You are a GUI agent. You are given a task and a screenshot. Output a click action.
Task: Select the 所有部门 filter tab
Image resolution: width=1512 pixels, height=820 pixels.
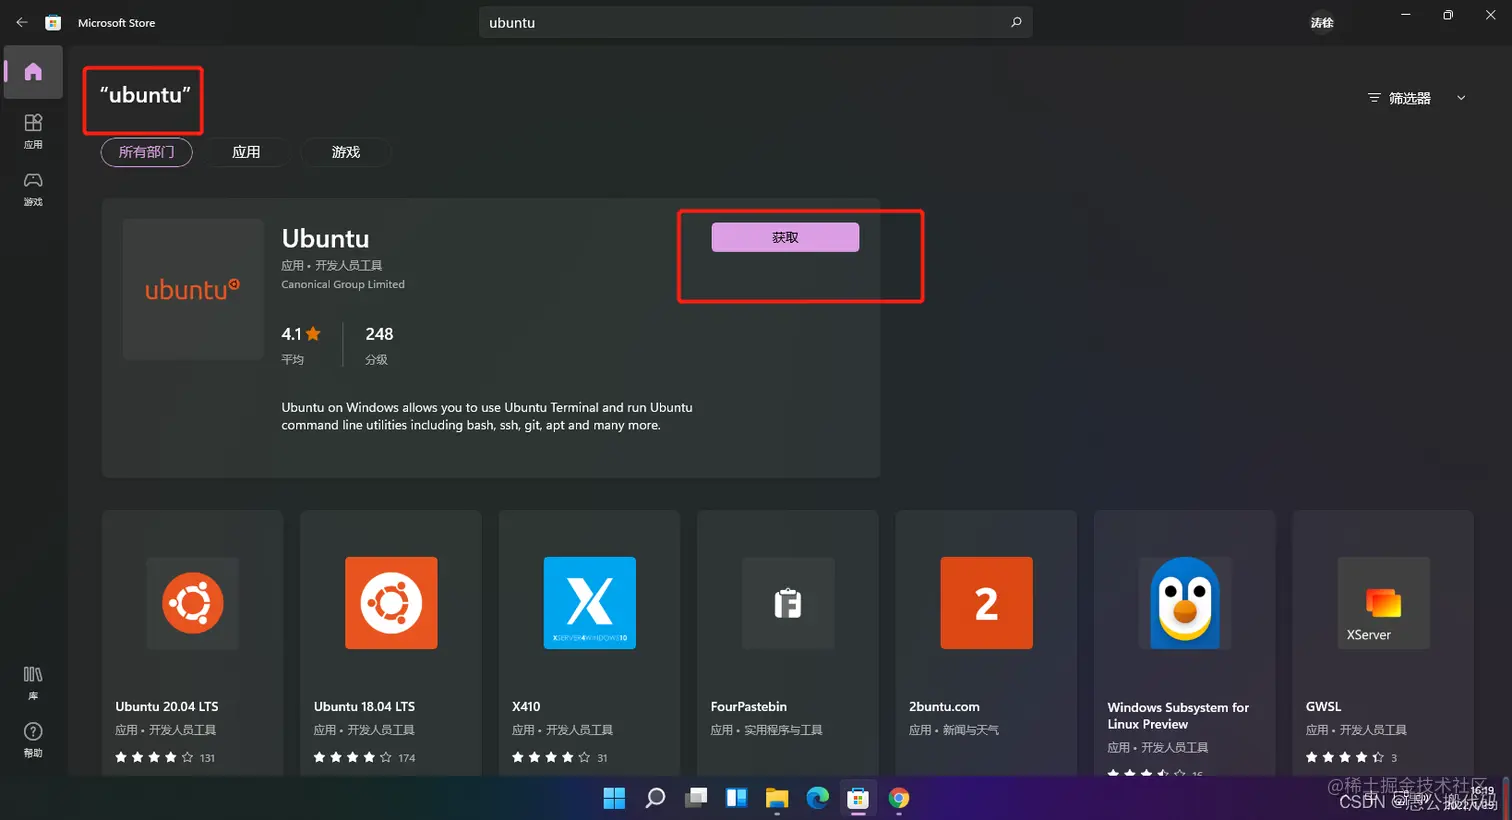146,152
